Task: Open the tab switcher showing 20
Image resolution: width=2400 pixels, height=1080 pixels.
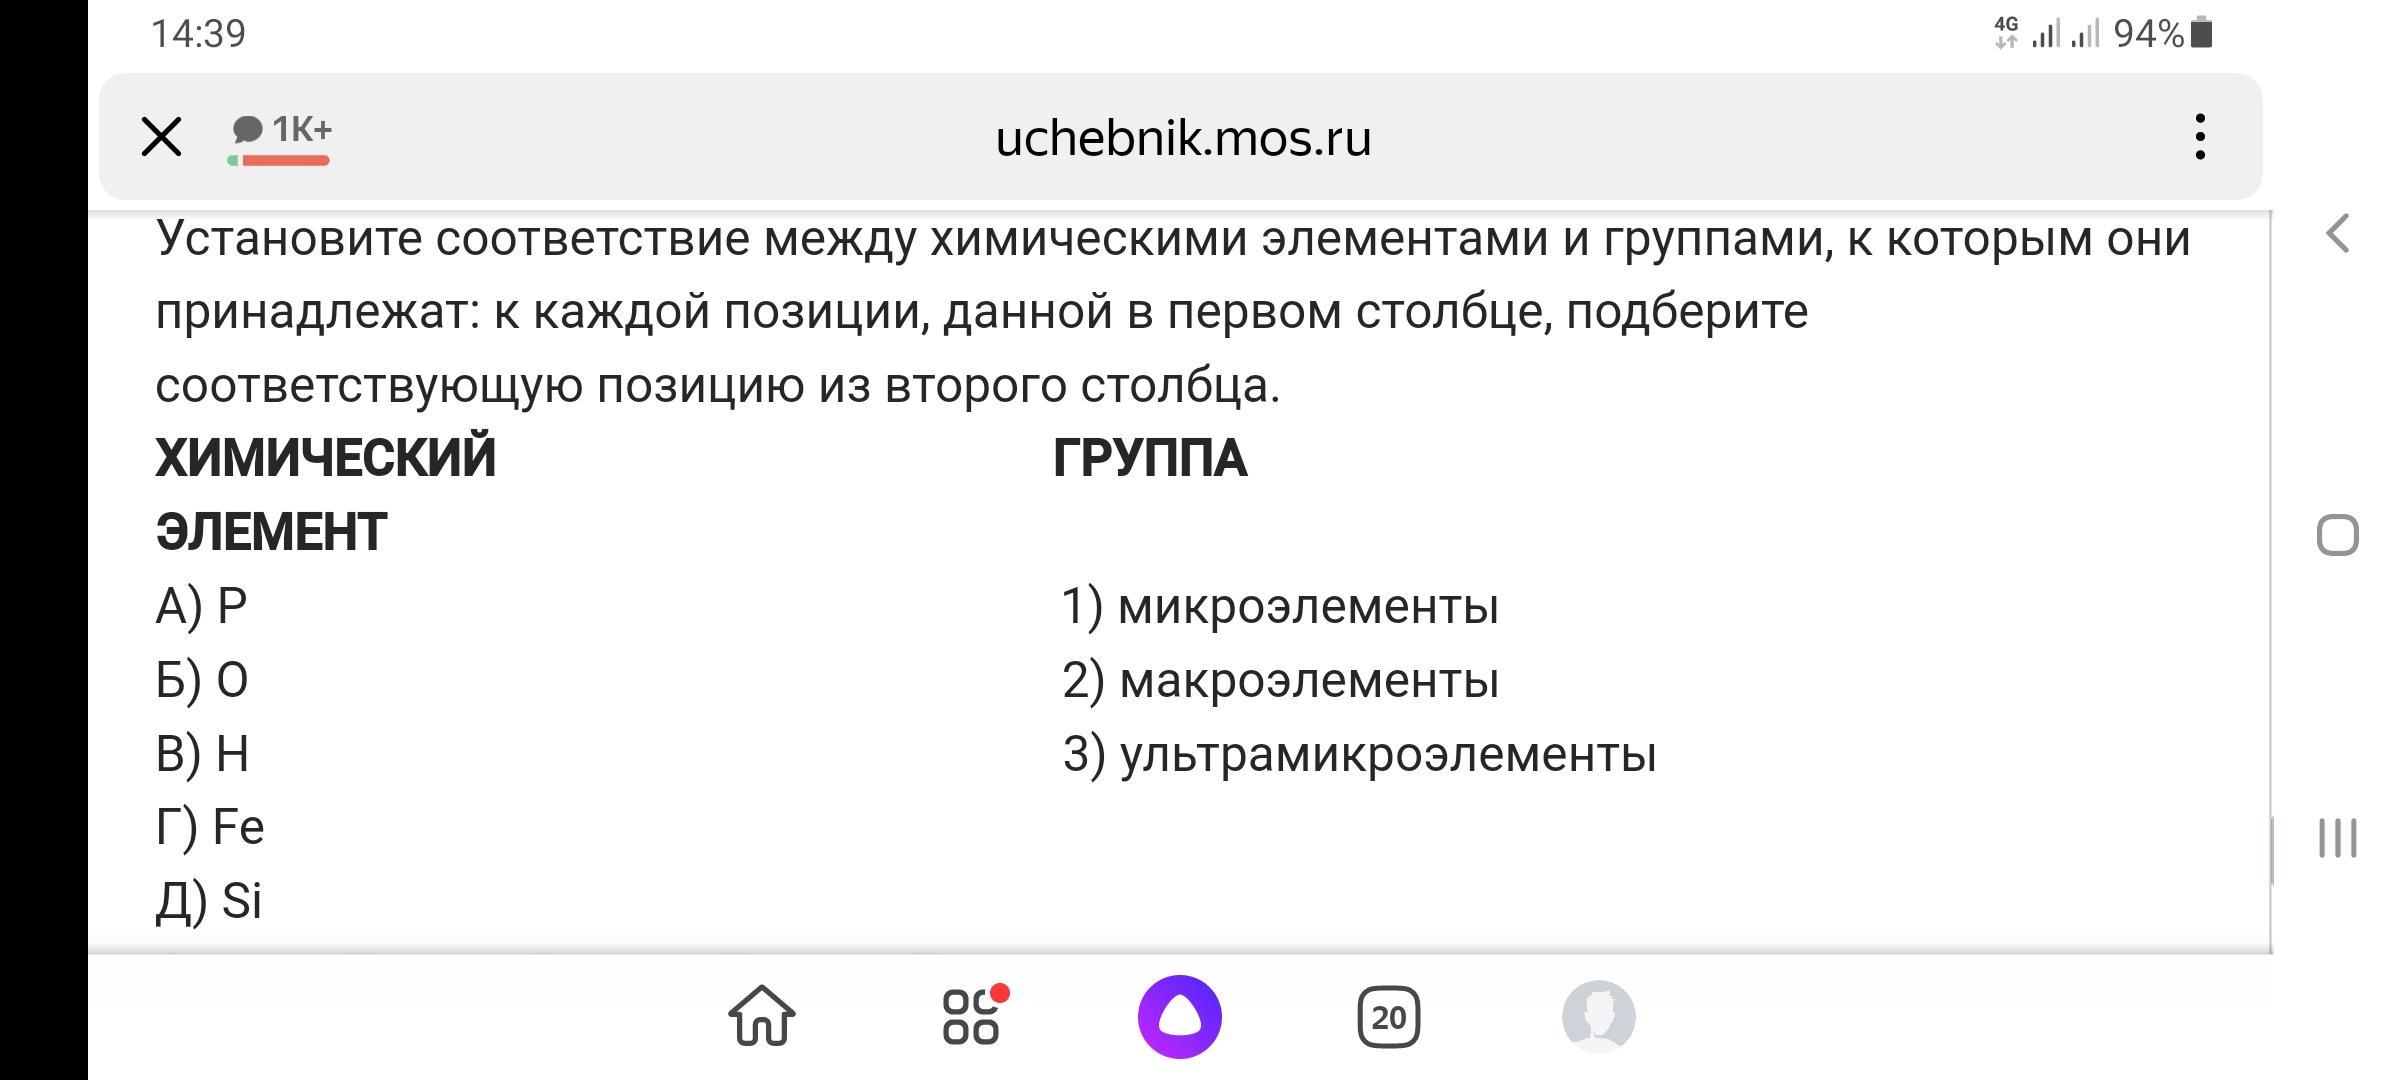Action: coord(1388,1017)
